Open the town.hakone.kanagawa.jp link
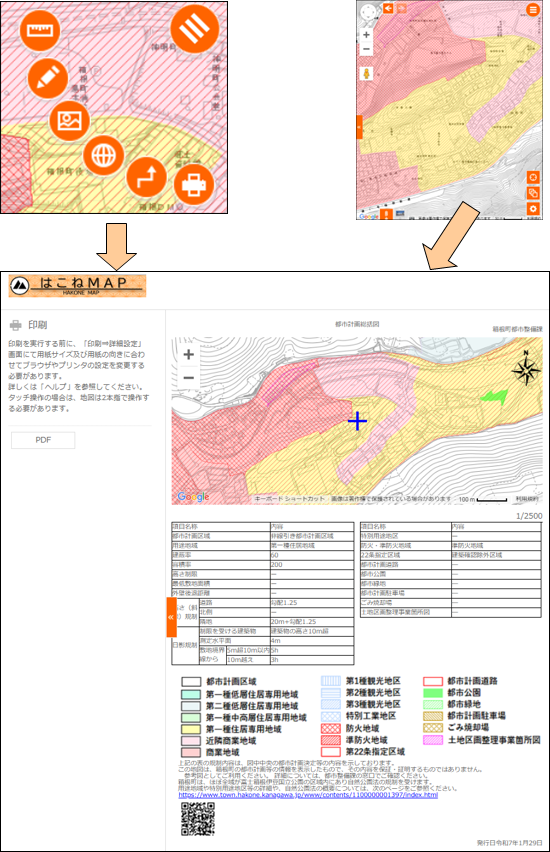The image size is (550, 852). [x=308, y=795]
